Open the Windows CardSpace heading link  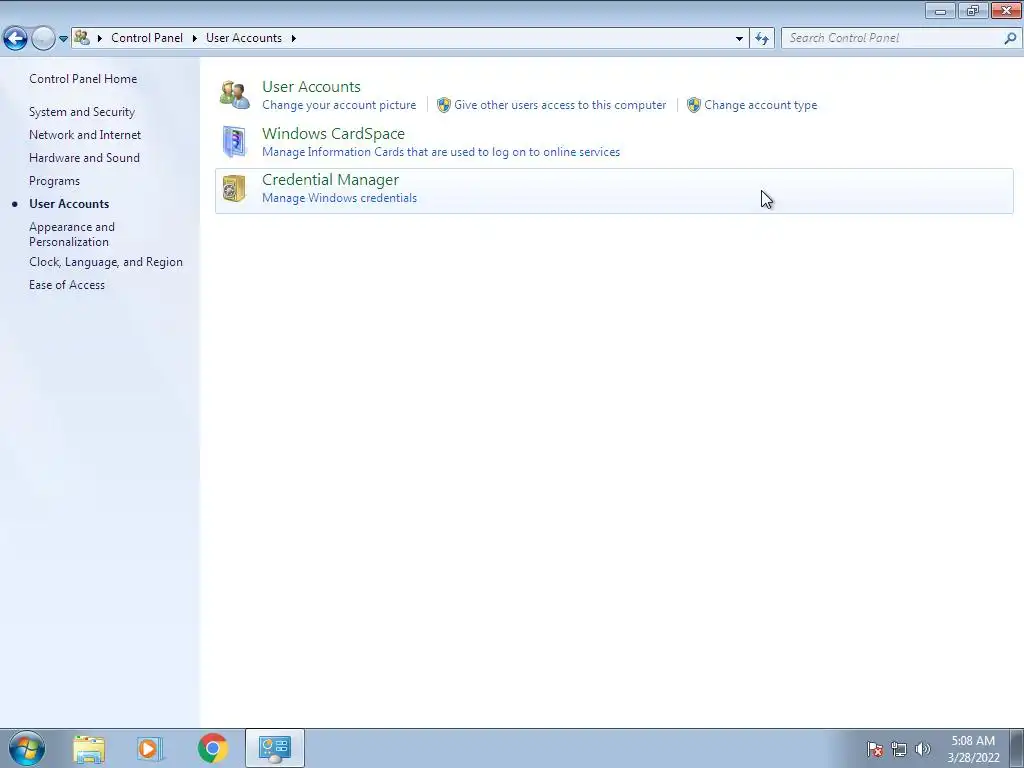tap(334, 134)
